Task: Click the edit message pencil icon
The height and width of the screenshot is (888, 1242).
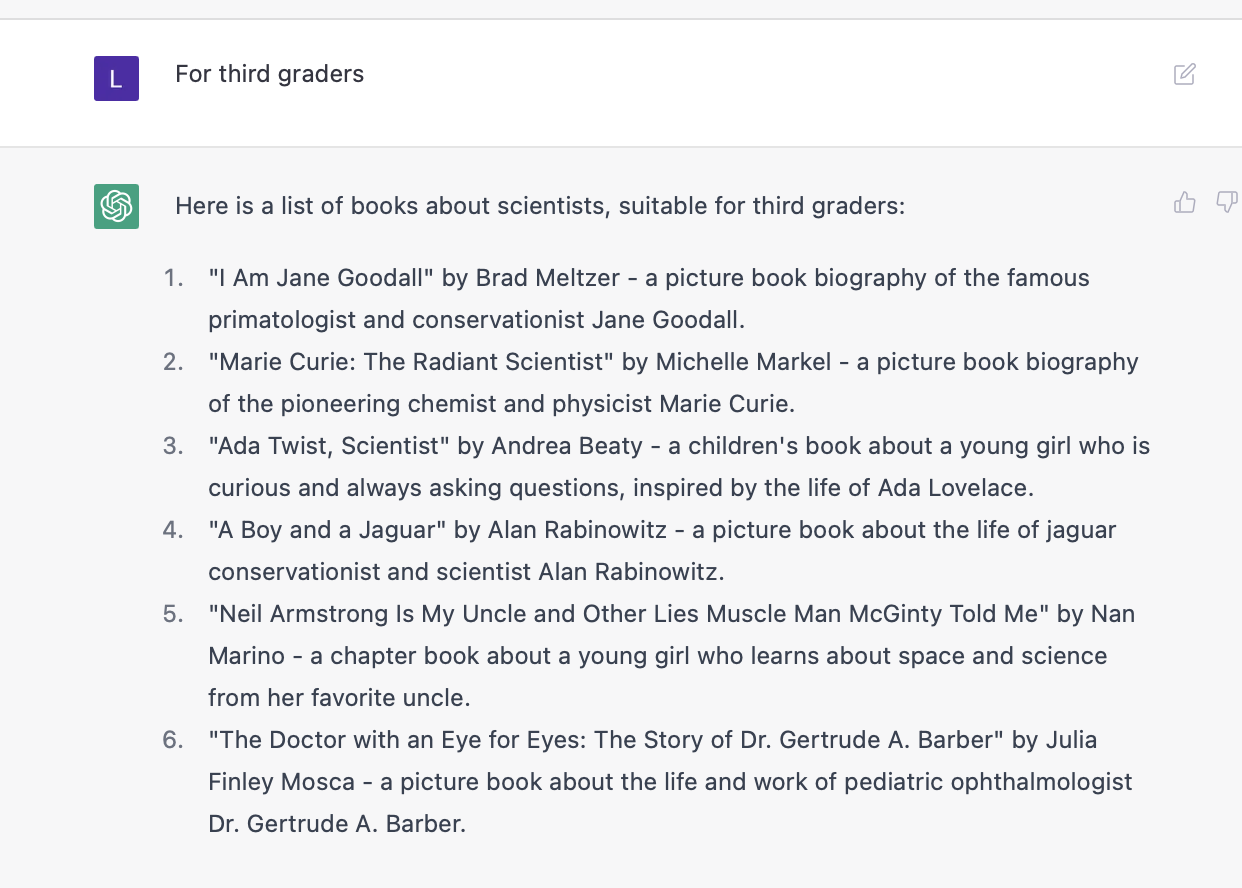Action: (1184, 74)
